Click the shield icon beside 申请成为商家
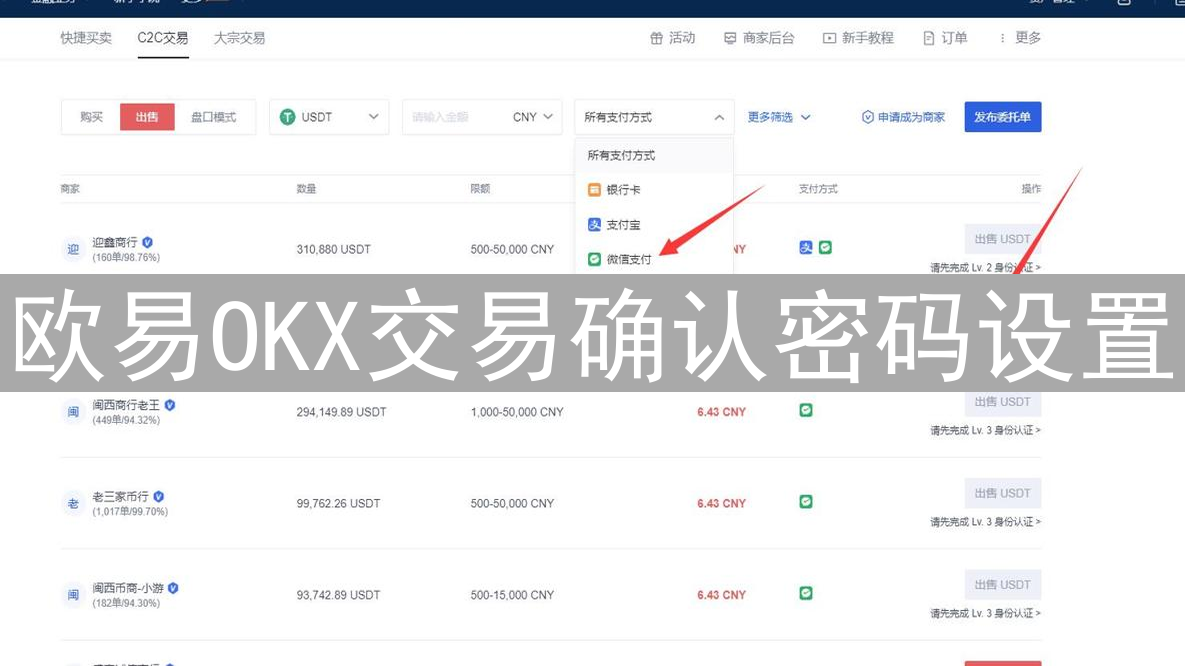The height and width of the screenshot is (666, 1185). click(x=868, y=117)
